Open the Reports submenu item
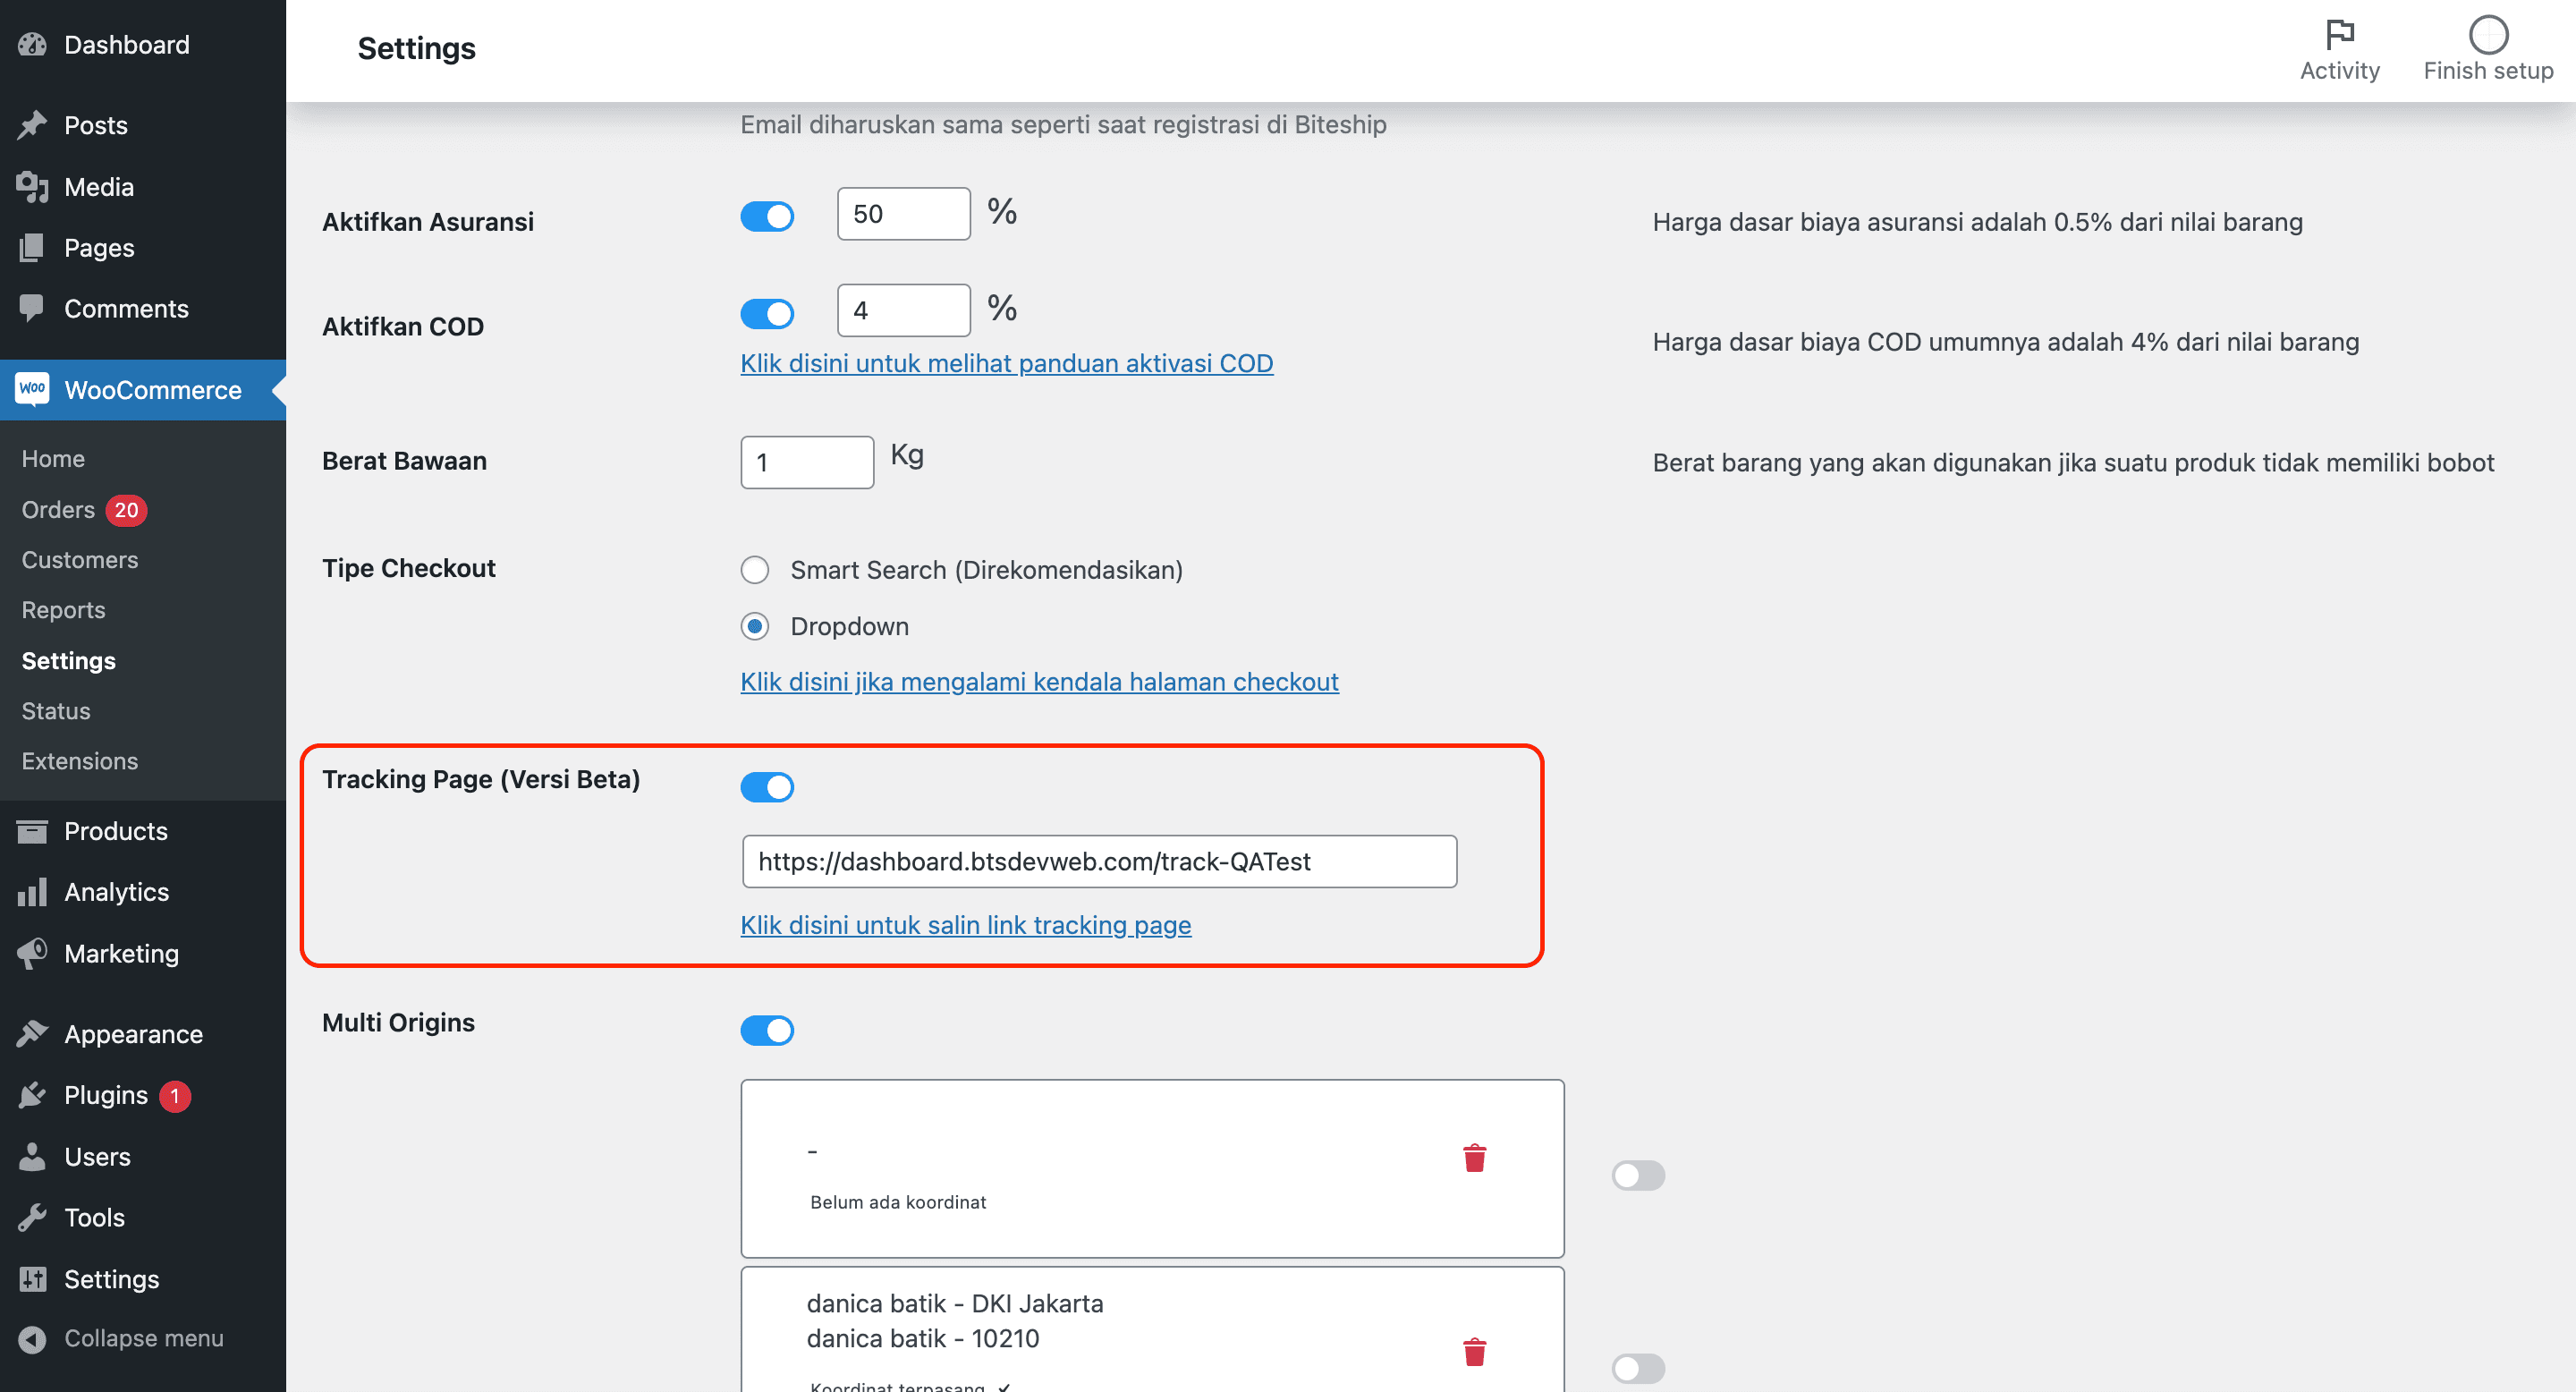Image resolution: width=2576 pixels, height=1392 pixels. coord(63,610)
